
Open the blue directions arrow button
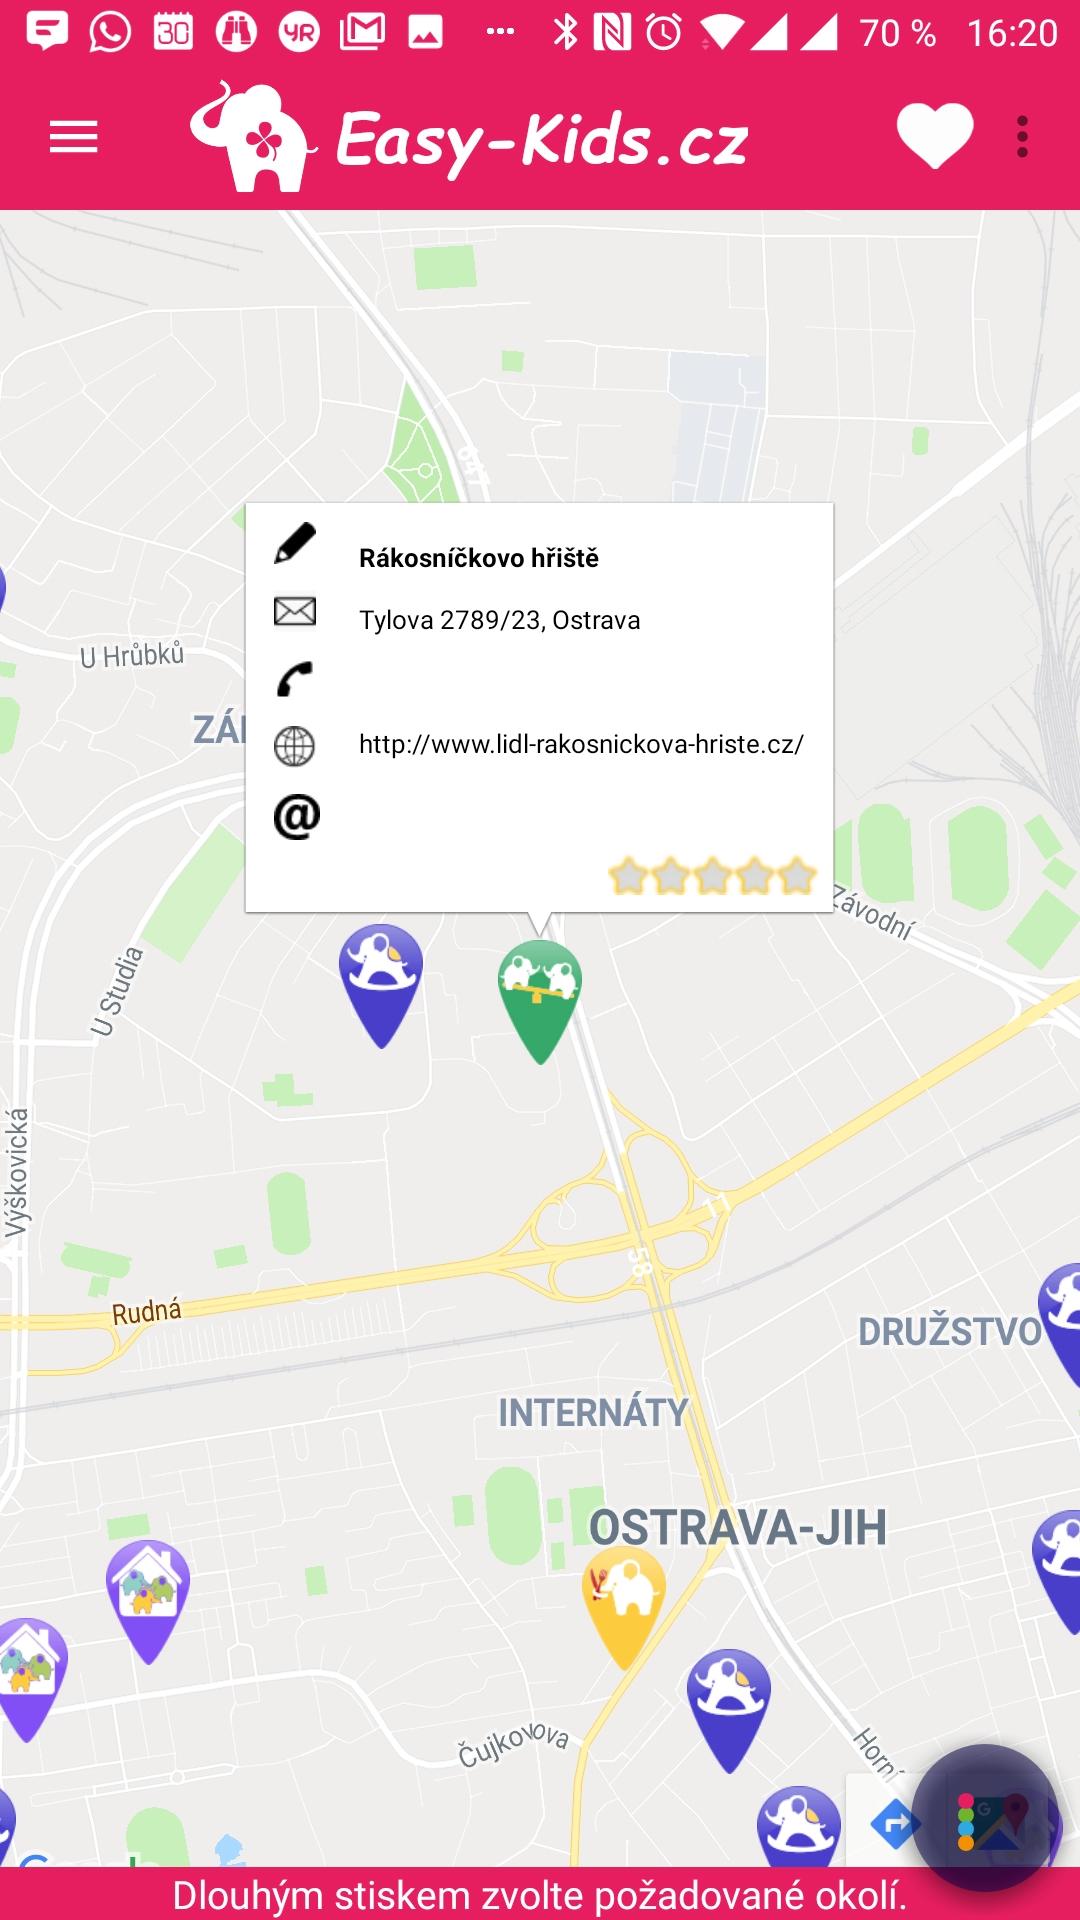tap(893, 1825)
